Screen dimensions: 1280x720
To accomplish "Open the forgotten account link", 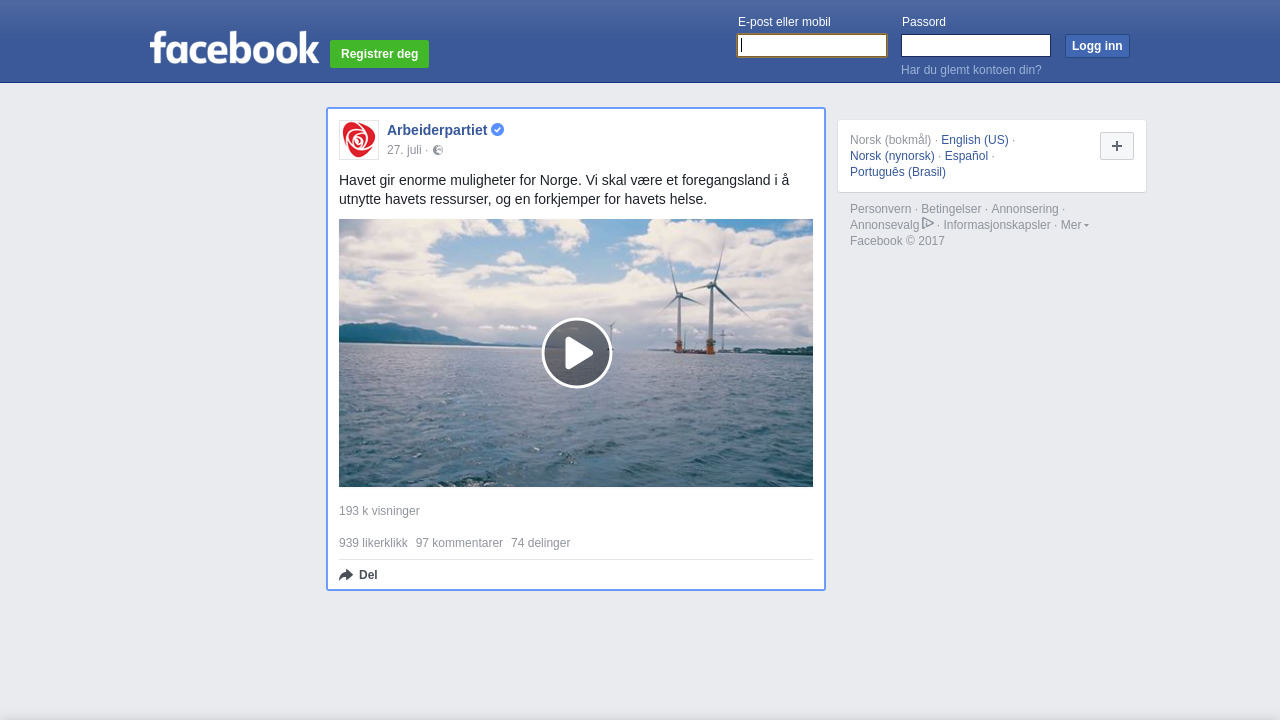I will pos(970,70).
